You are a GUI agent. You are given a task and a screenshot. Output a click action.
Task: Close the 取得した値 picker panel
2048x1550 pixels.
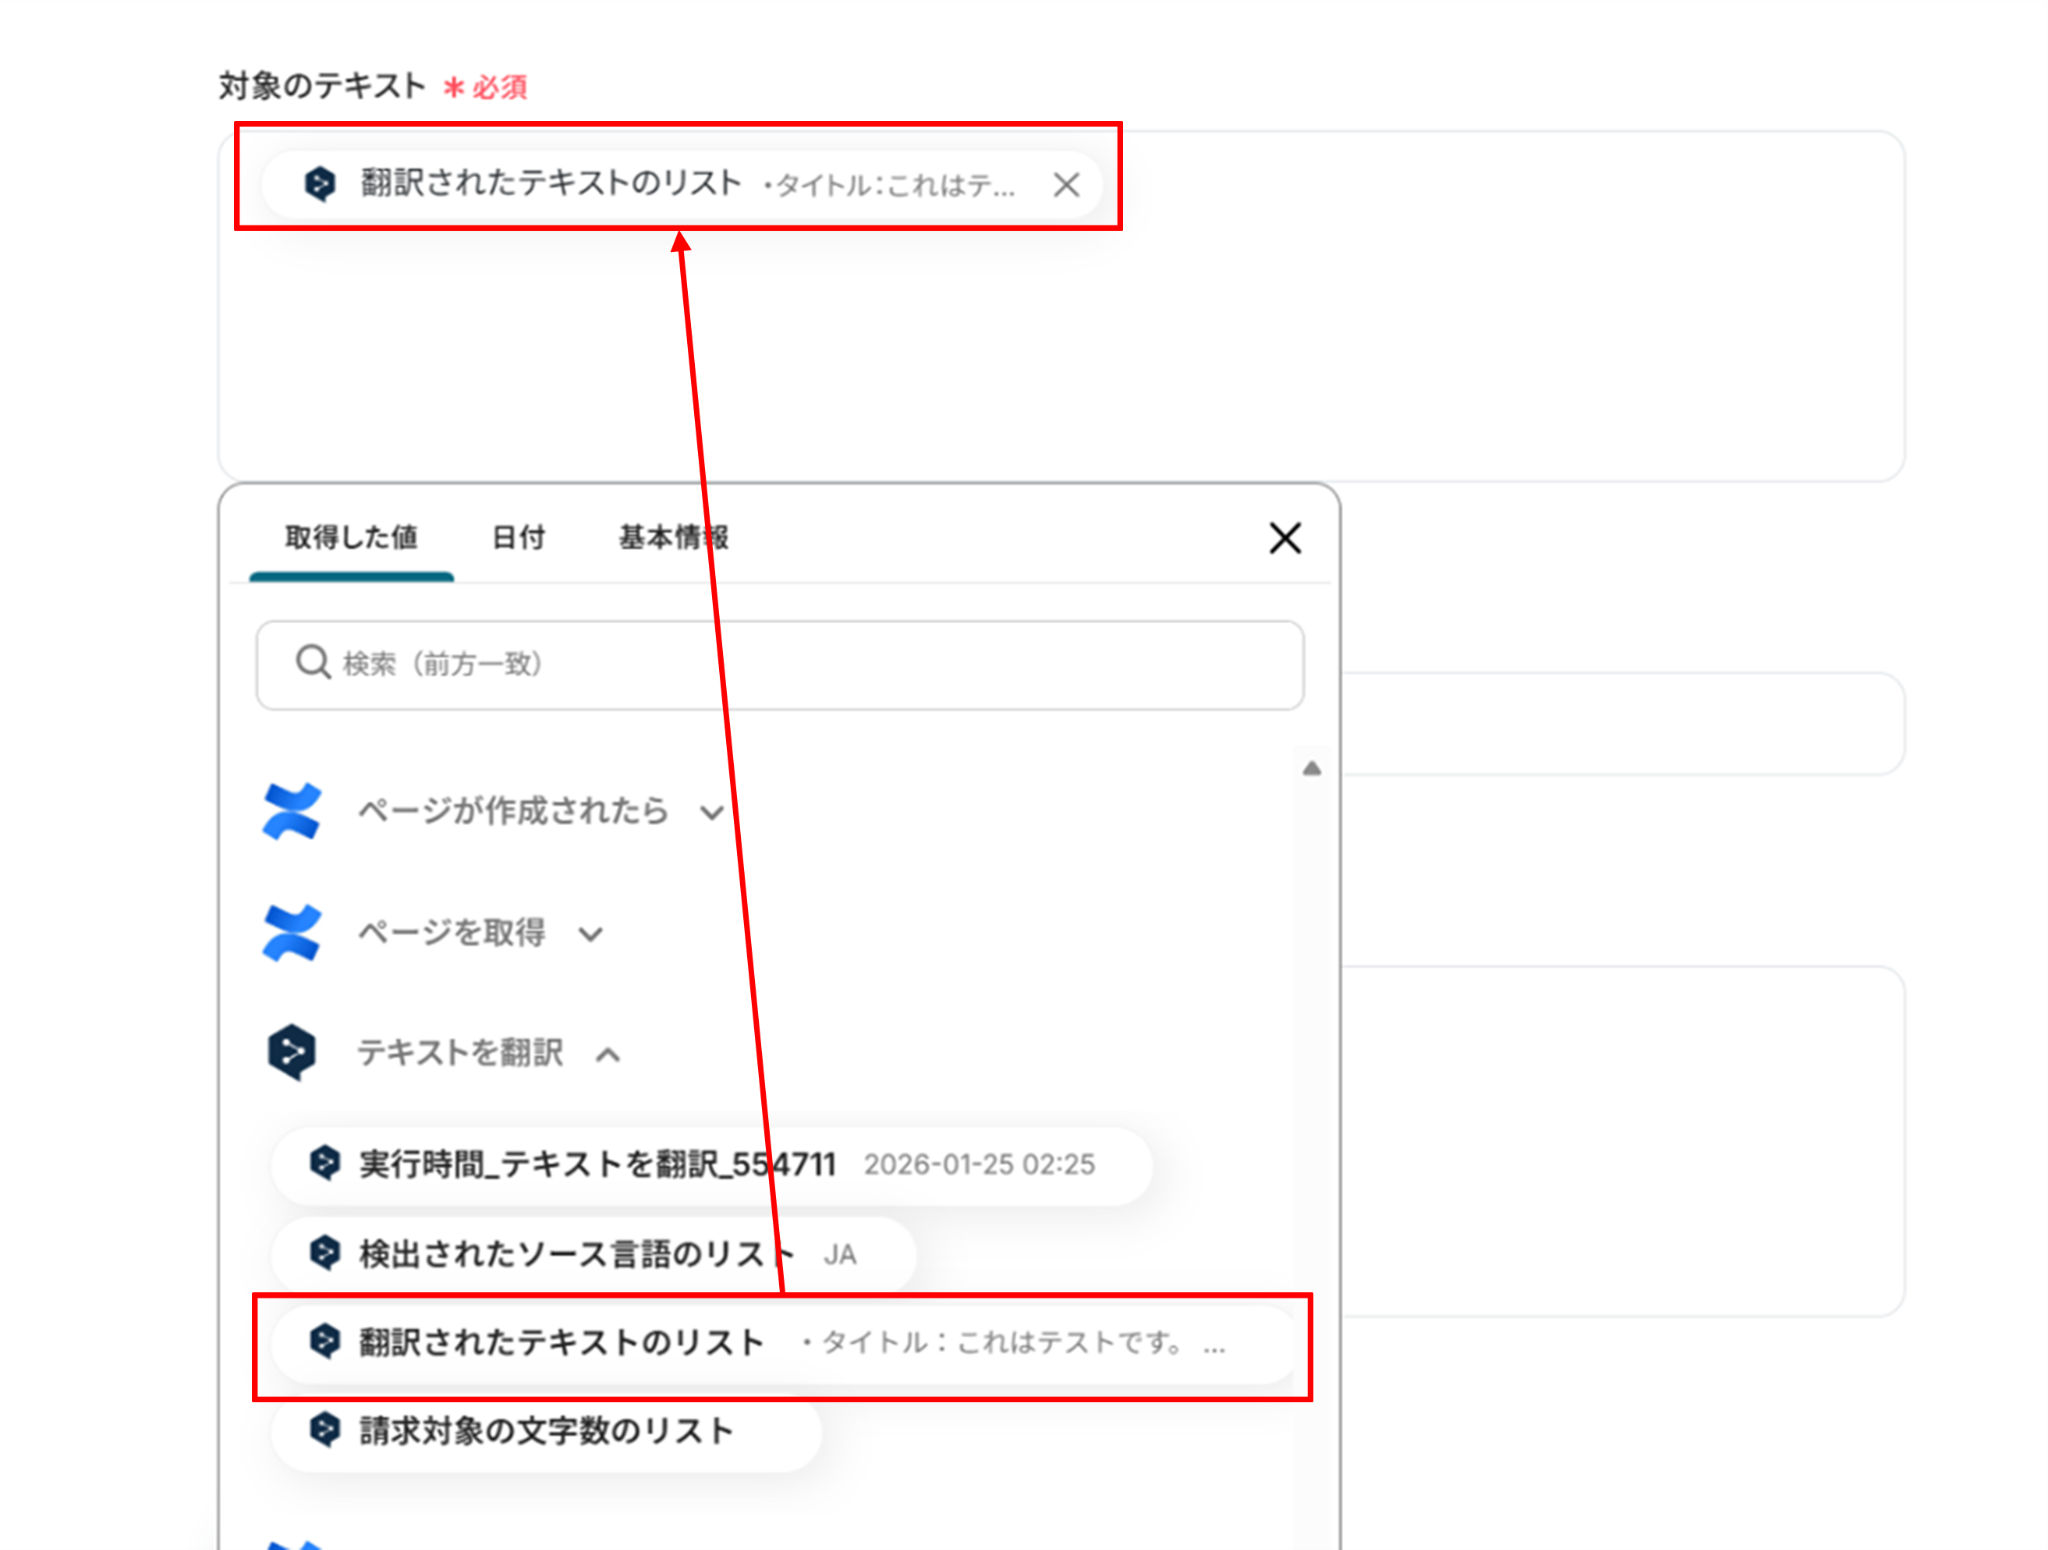click(x=1284, y=538)
